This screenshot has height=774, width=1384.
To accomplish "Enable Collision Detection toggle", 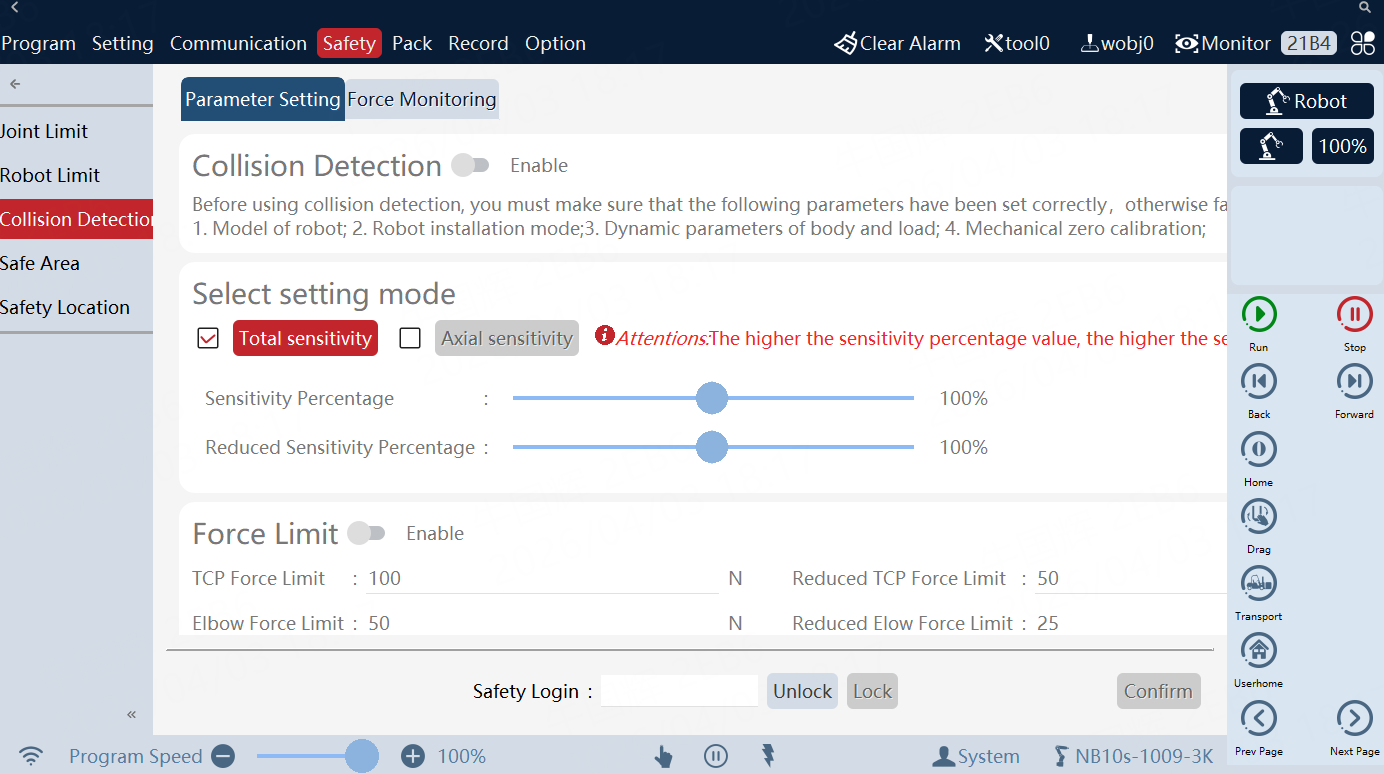I will coord(470,164).
